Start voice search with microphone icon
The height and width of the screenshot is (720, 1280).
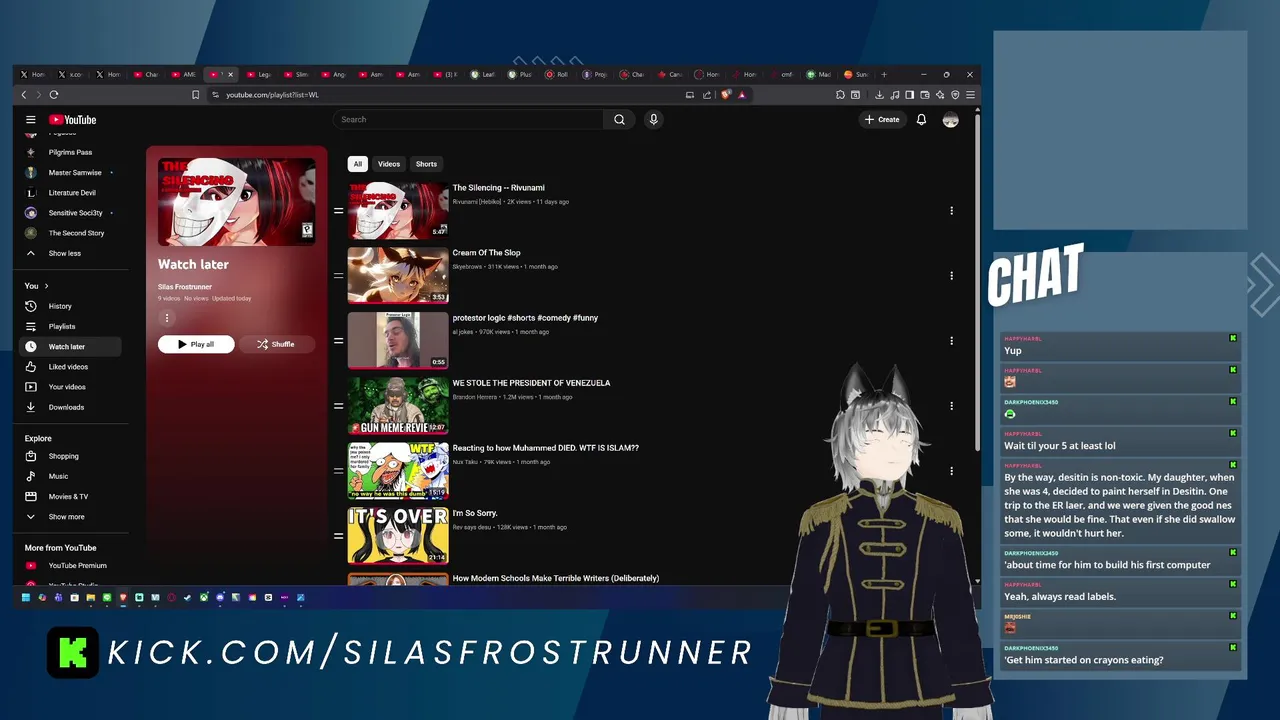(653, 119)
